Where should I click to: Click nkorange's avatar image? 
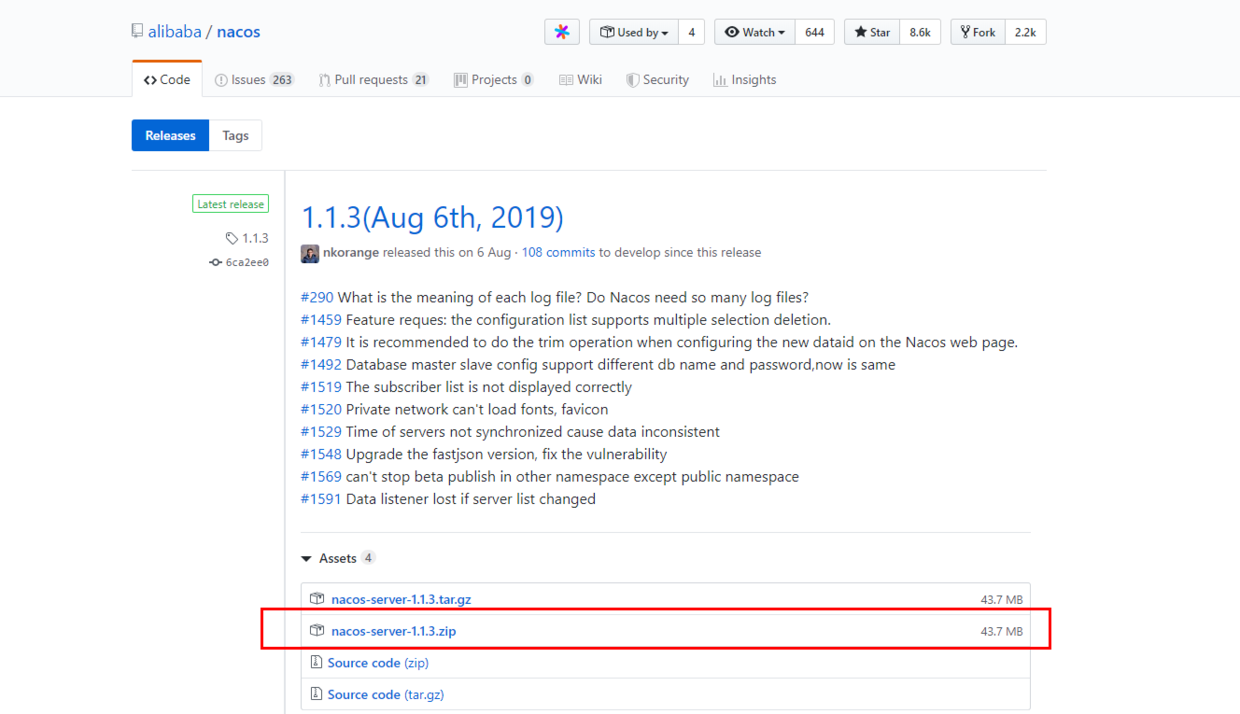[x=310, y=253]
